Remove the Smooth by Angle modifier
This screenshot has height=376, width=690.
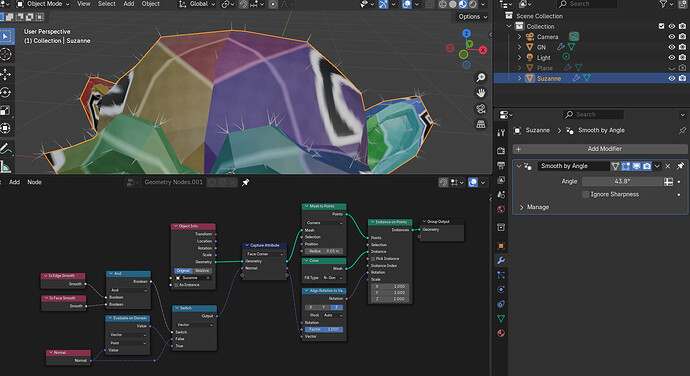point(668,166)
